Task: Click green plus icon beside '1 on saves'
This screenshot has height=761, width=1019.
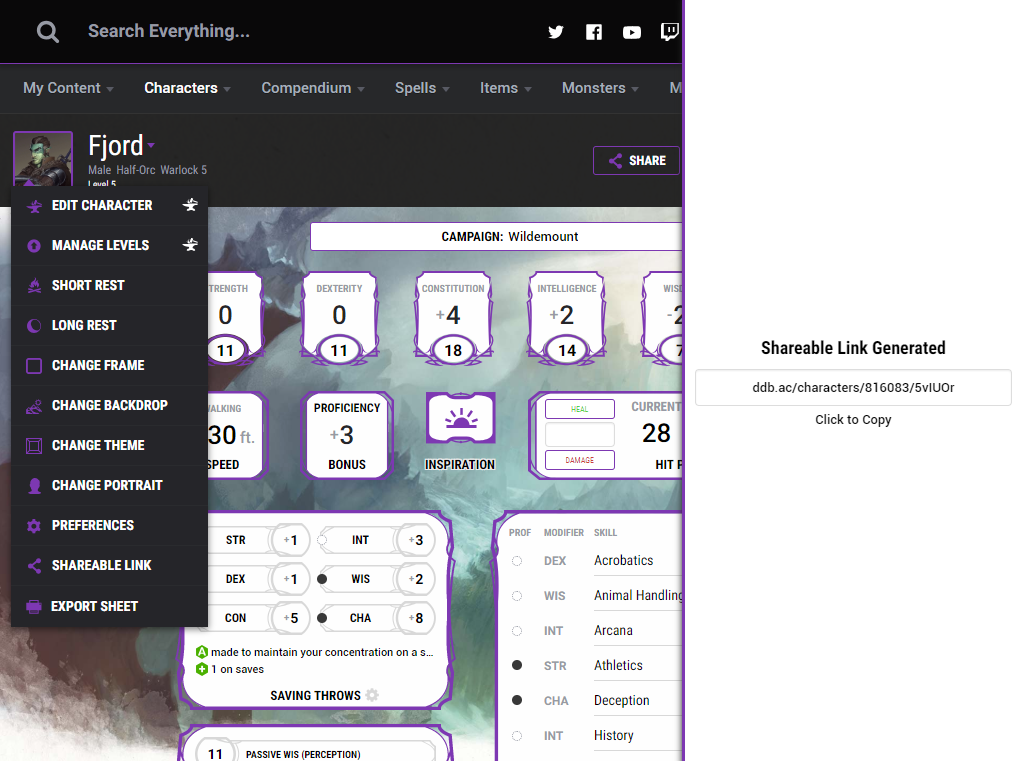Action: coord(201,669)
